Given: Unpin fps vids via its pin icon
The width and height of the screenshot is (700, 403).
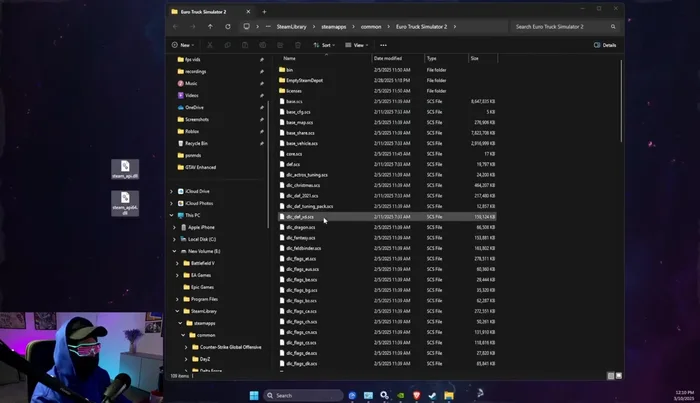Looking at the screenshot, I should coord(262,59).
